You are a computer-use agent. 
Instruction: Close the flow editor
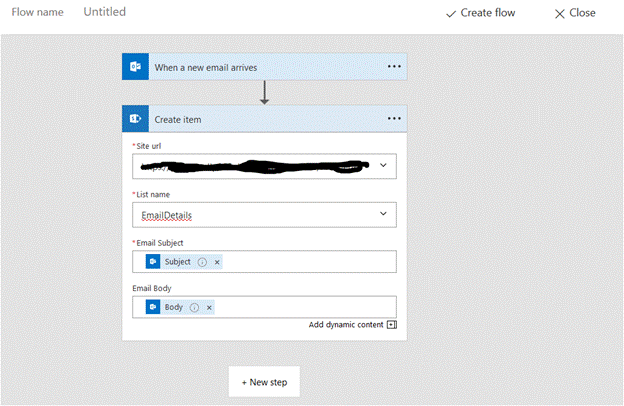tap(575, 13)
